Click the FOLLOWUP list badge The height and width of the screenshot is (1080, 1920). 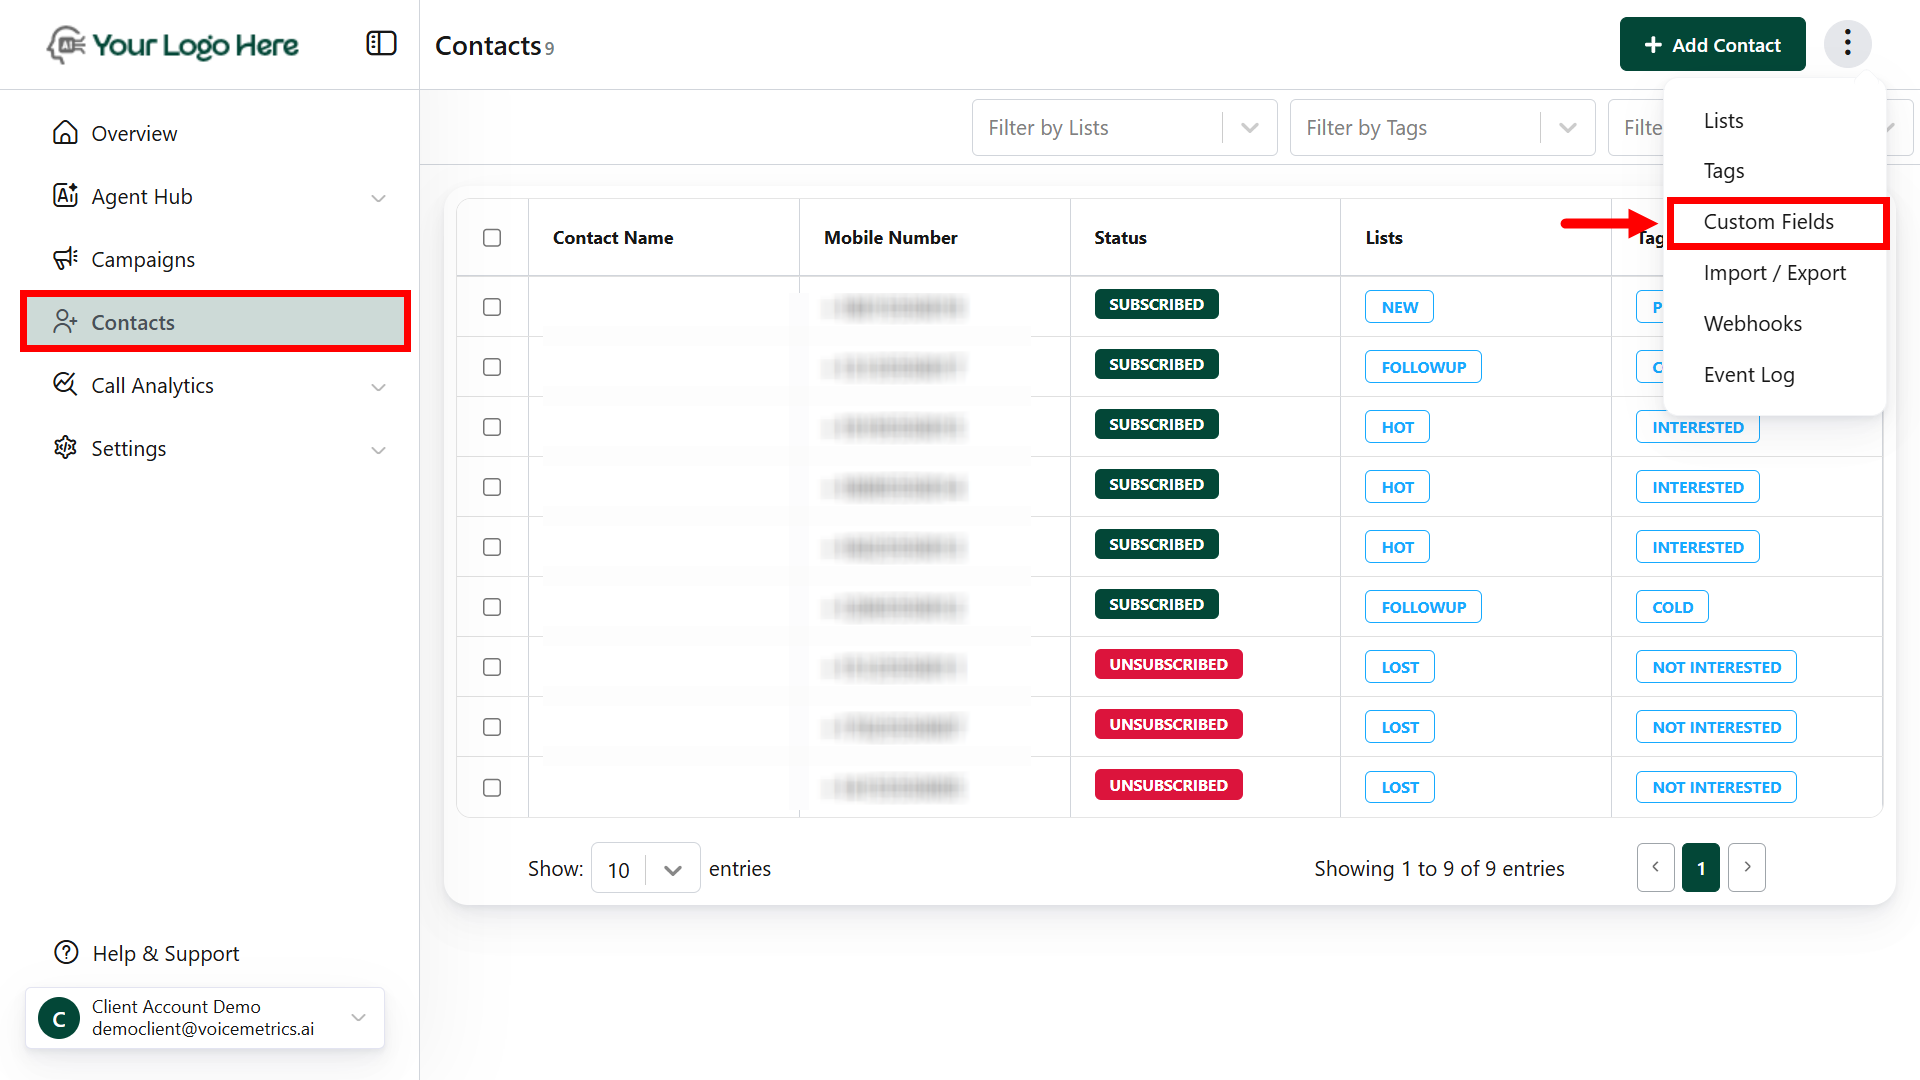[1423, 367]
